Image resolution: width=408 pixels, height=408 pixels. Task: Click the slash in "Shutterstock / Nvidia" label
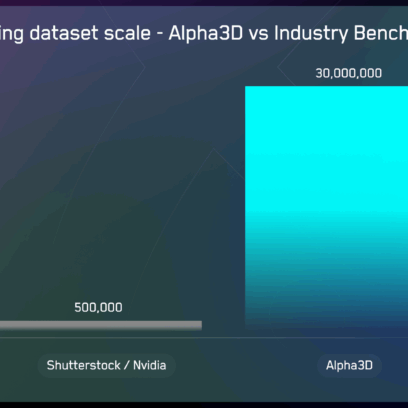click(x=127, y=365)
